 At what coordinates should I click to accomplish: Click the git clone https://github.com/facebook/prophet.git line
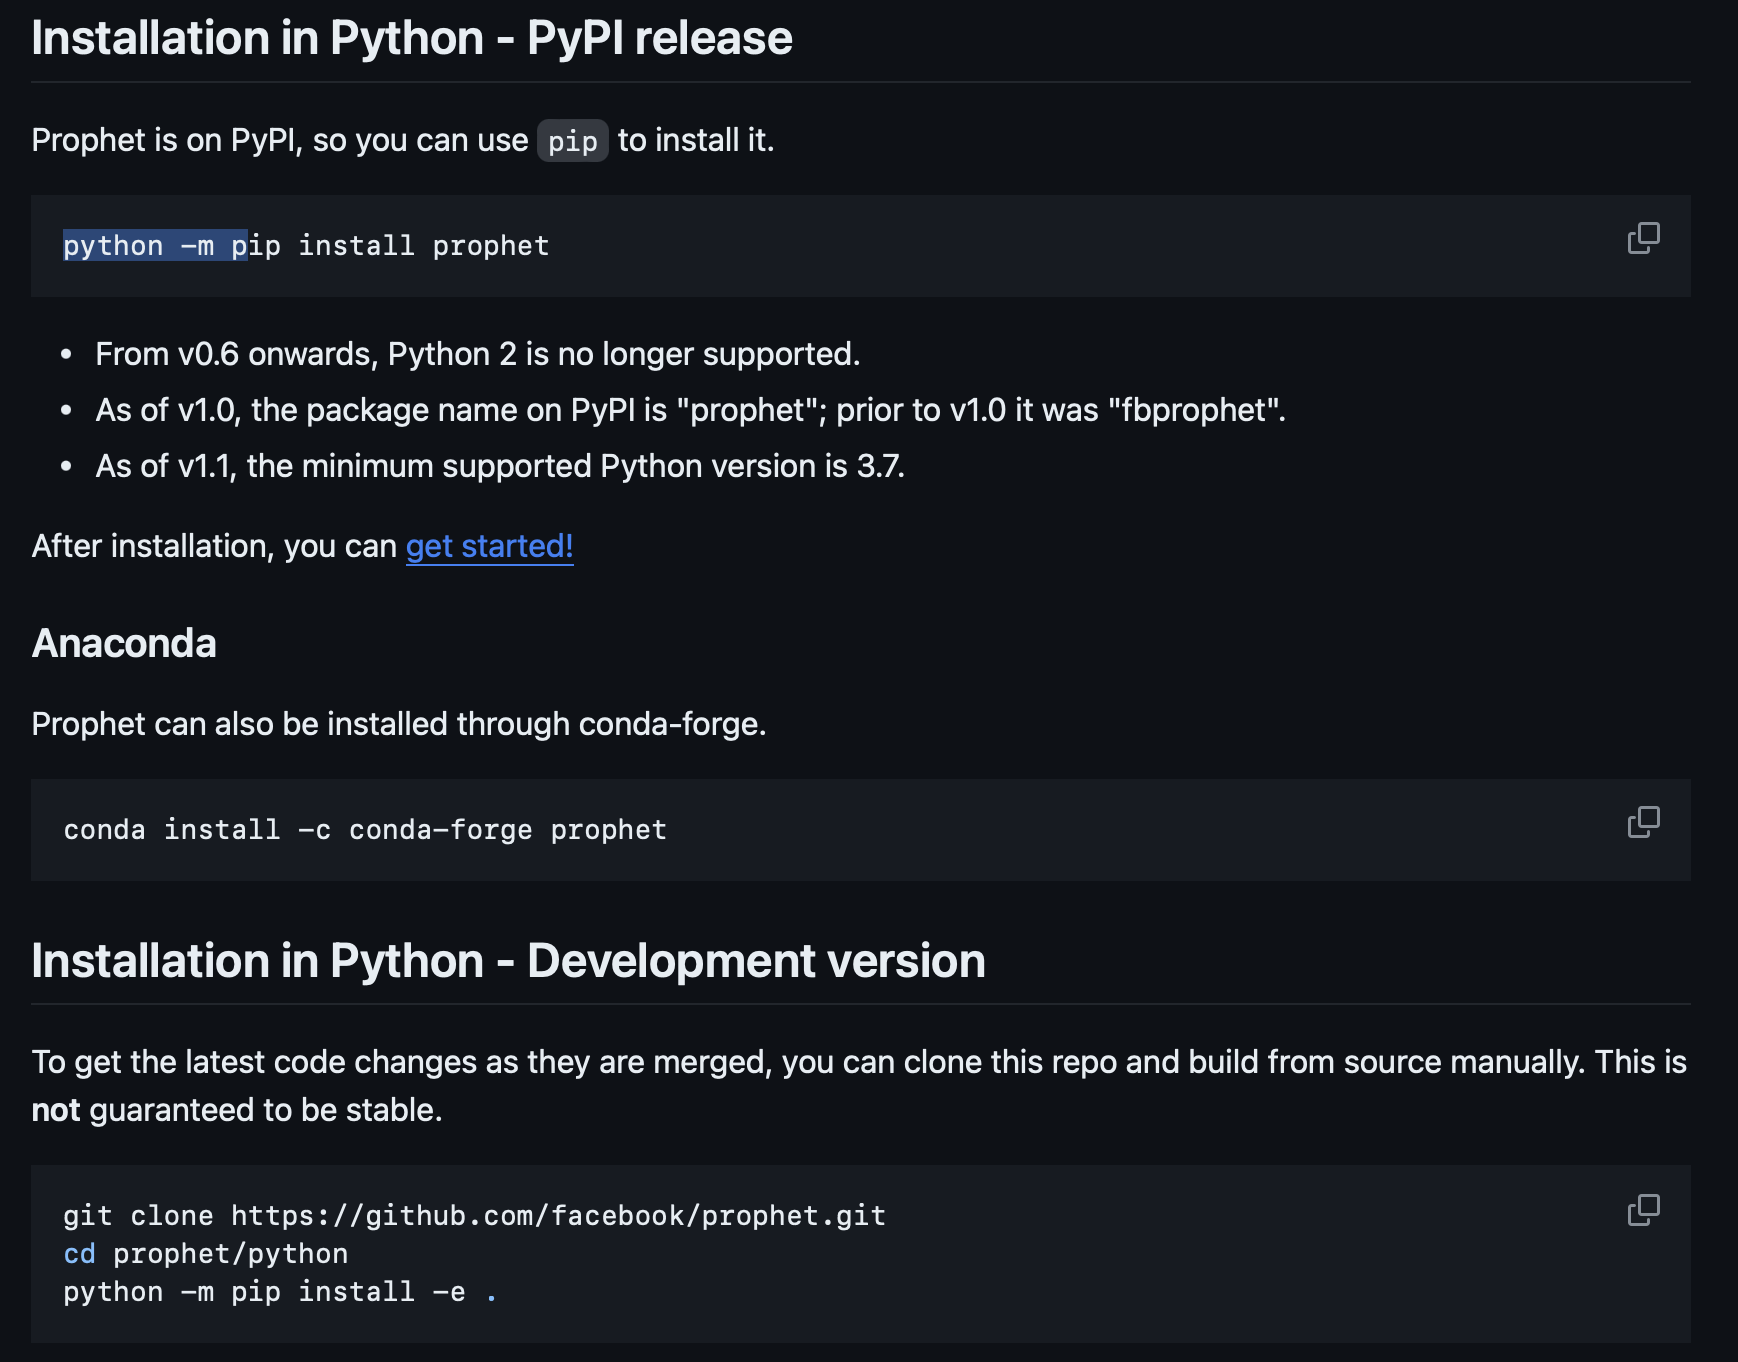click(x=474, y=1216)
